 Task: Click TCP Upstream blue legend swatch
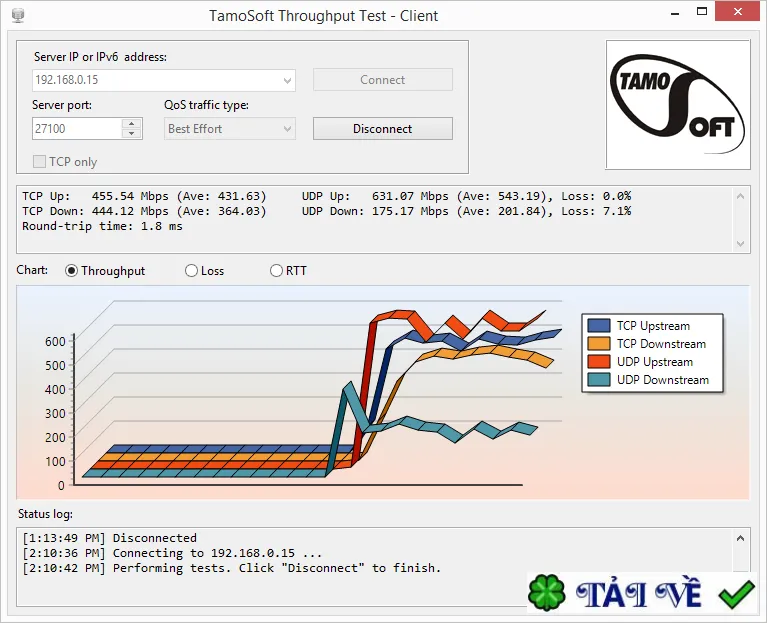click(599, 326)
